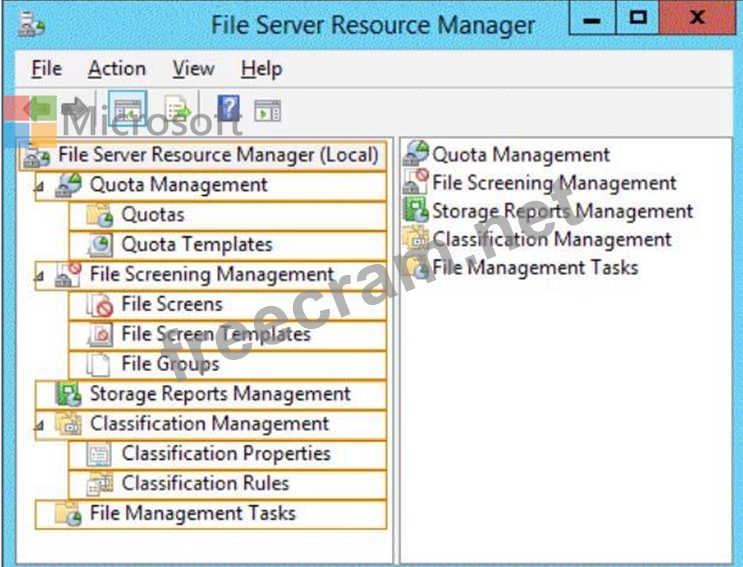The image size is (743, 567).
Task: Click the Export List toolbar icon
Action: 178,109
